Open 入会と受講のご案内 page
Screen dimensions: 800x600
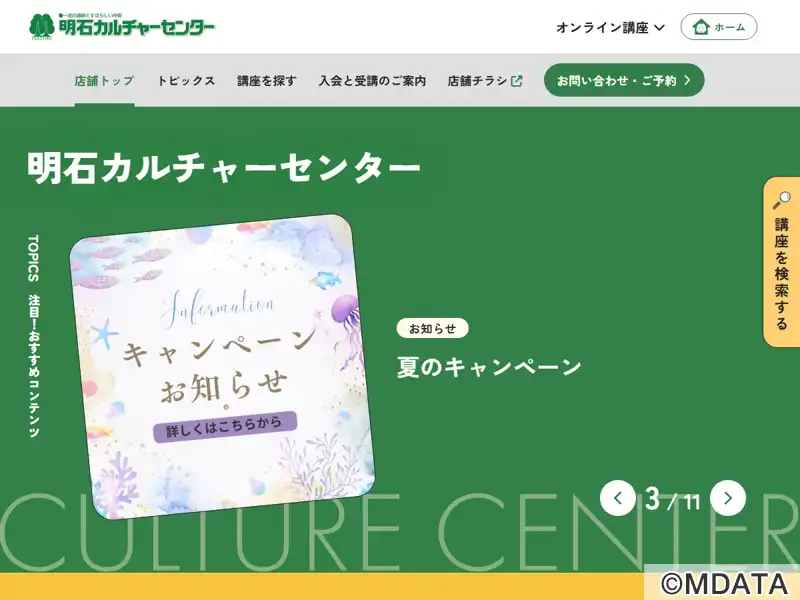coord(372,81)
